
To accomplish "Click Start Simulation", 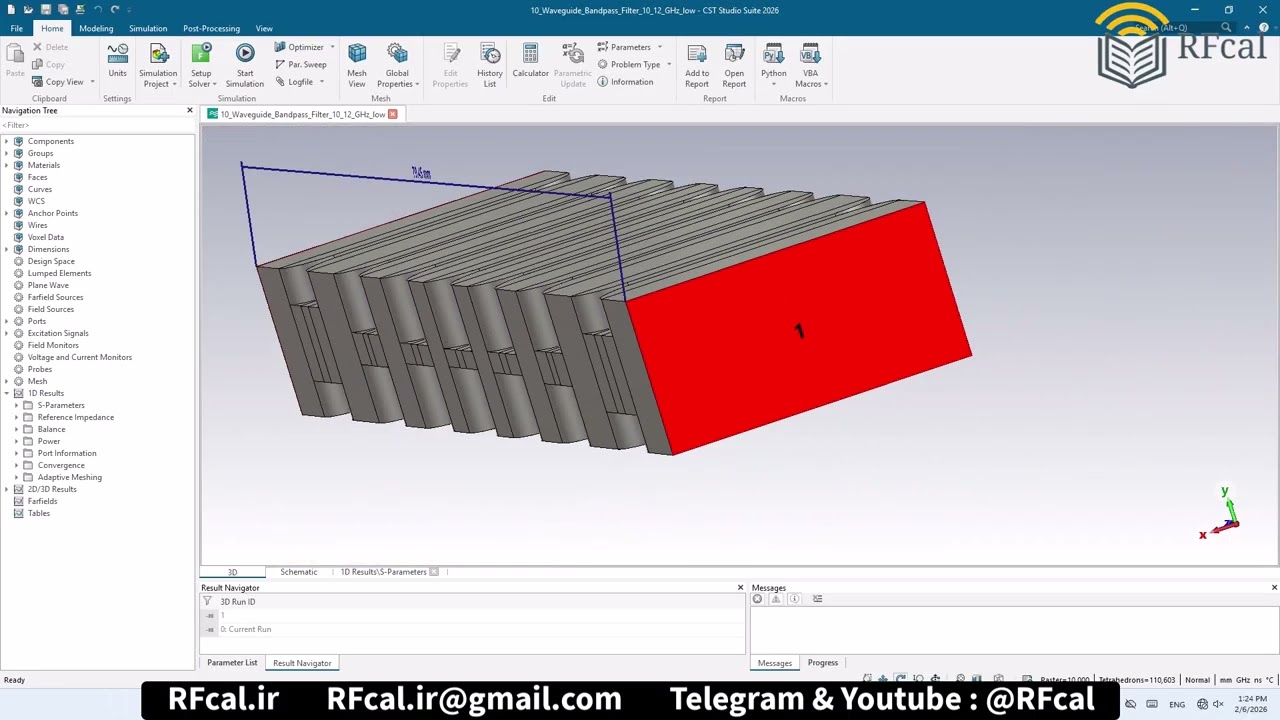I will 244,64.
